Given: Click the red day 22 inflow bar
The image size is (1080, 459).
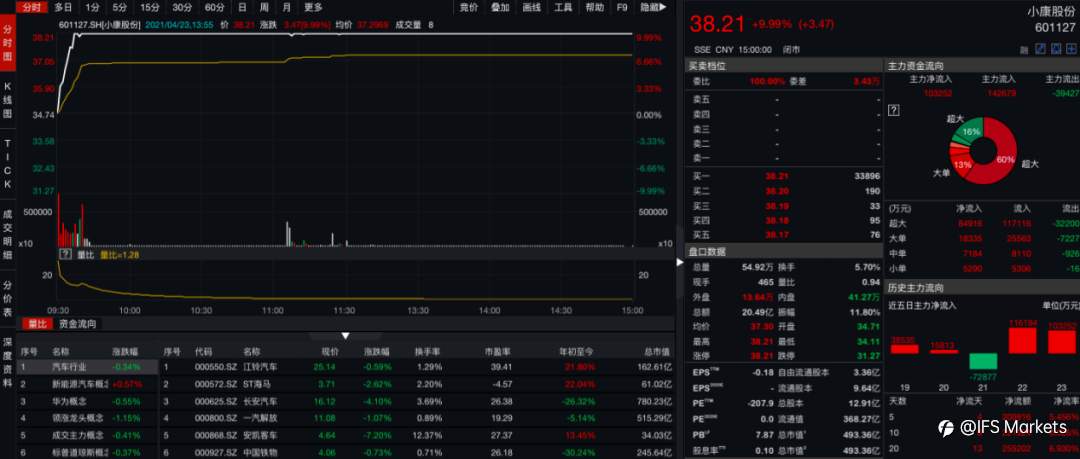Looking at the screenshot, I should click(x=1021, y=340).
